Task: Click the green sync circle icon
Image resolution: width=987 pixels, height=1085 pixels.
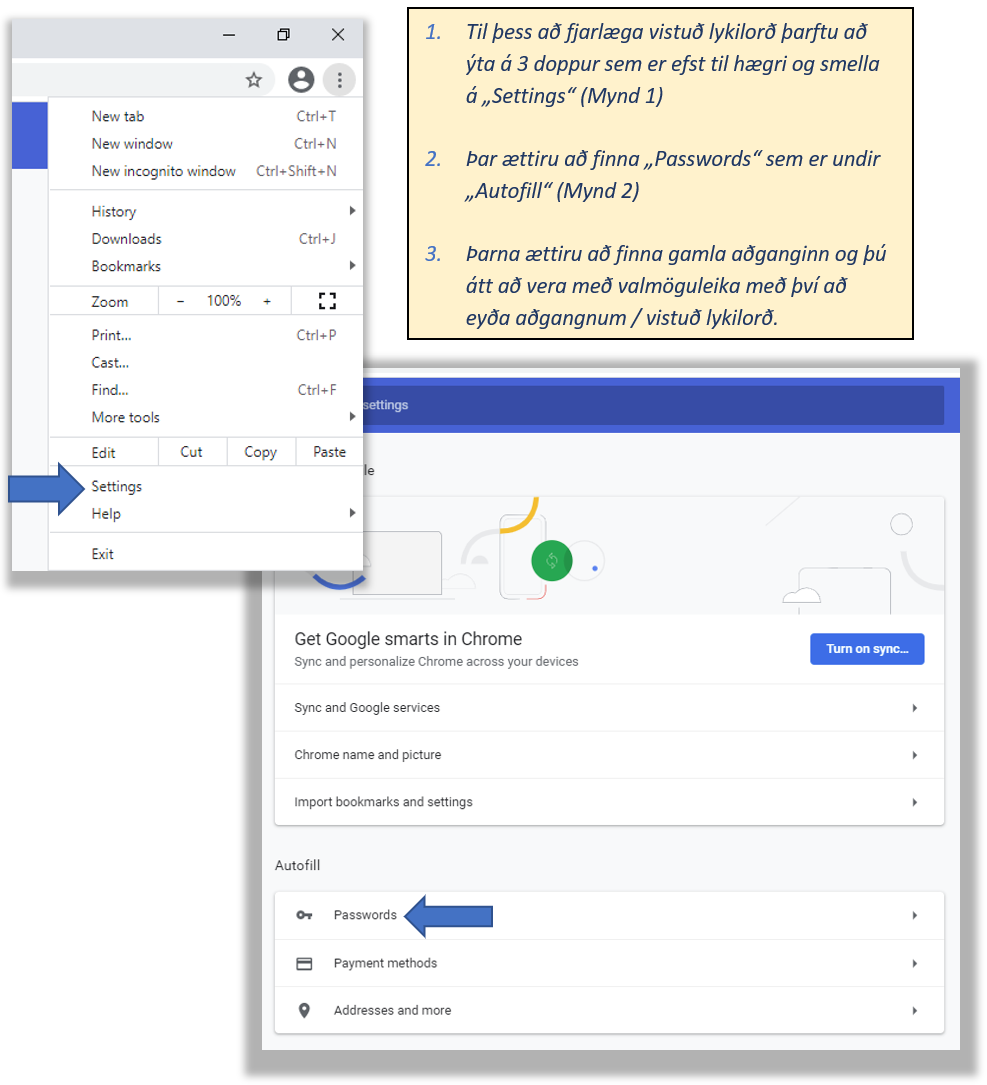Action: [x=550, y=561]
